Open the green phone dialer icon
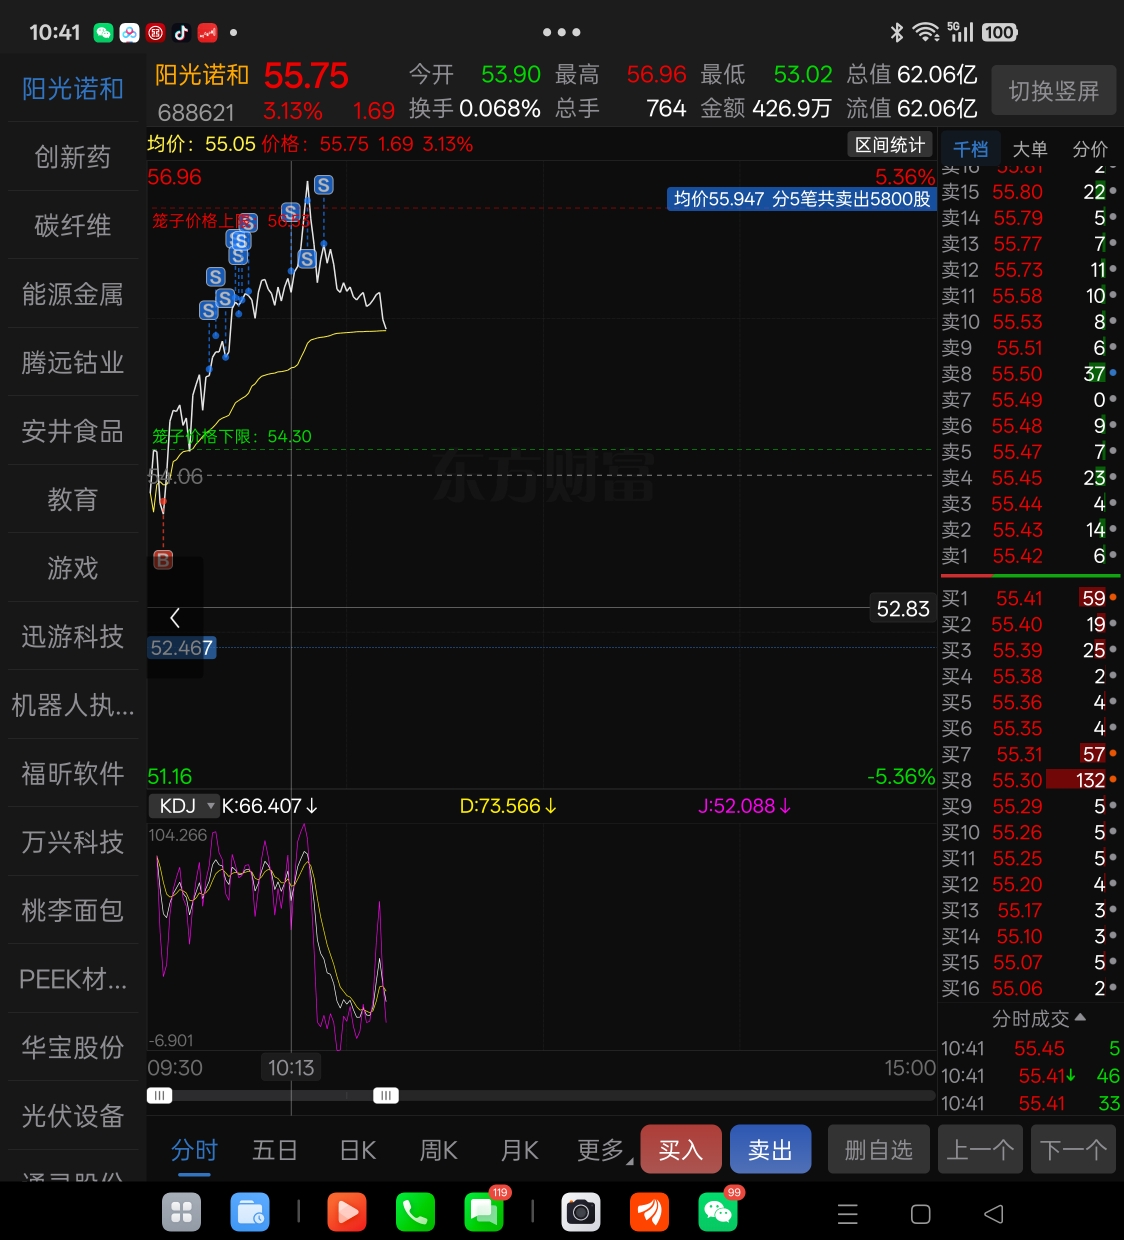The height and width of the screenshot is (1240, 1124). (415, 1213)
